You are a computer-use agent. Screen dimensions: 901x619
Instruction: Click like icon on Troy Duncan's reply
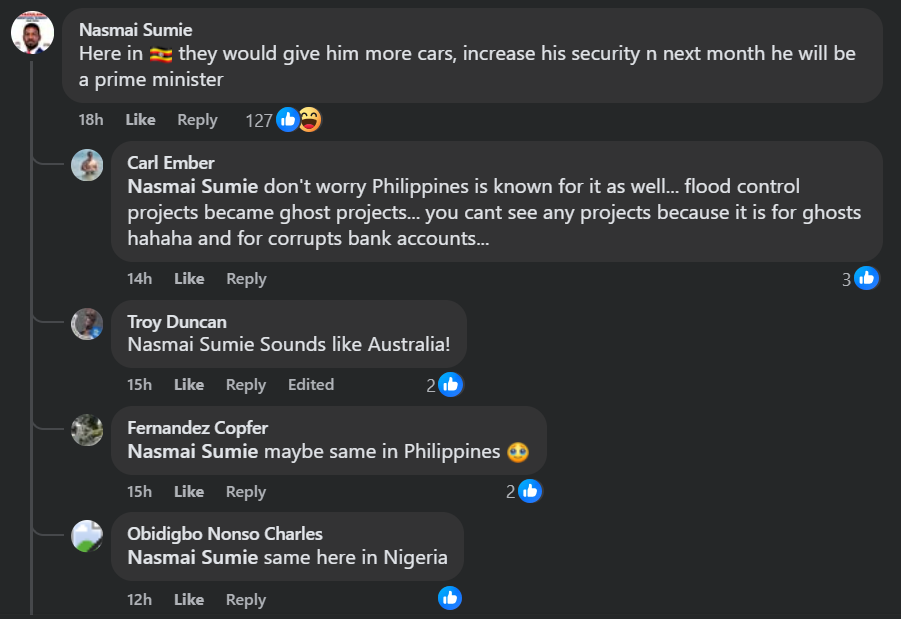pyautogui.click(x=451, y=385)
